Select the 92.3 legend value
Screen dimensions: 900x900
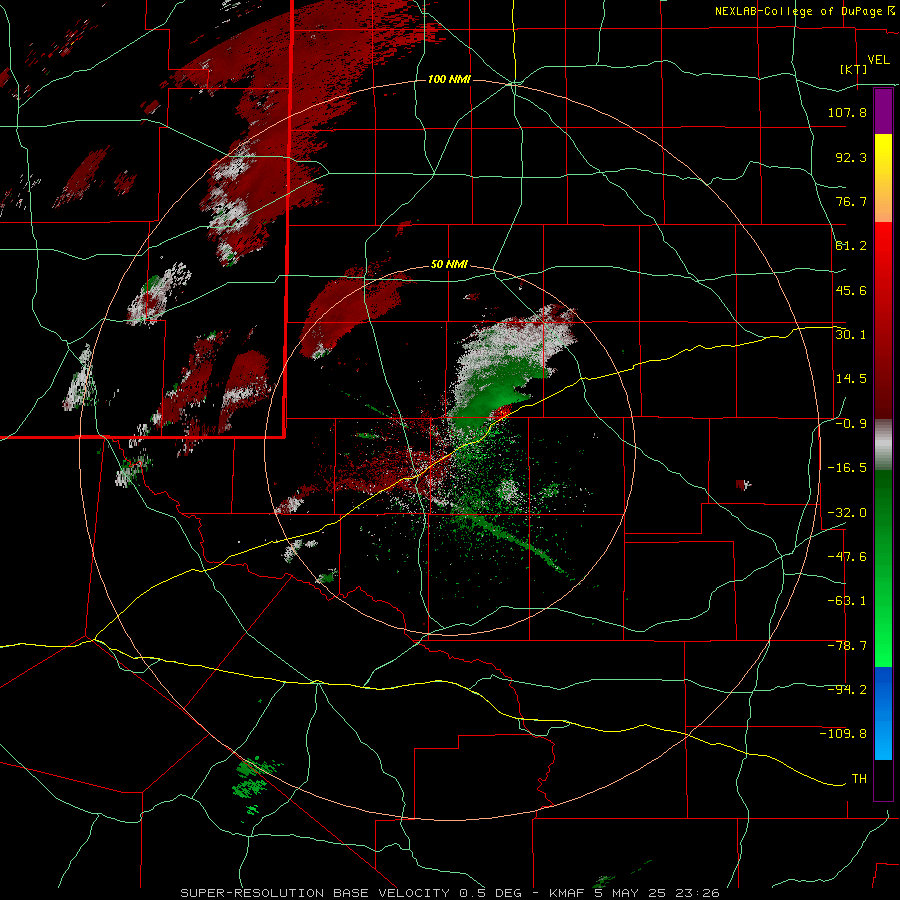click(x=851, y=157)
